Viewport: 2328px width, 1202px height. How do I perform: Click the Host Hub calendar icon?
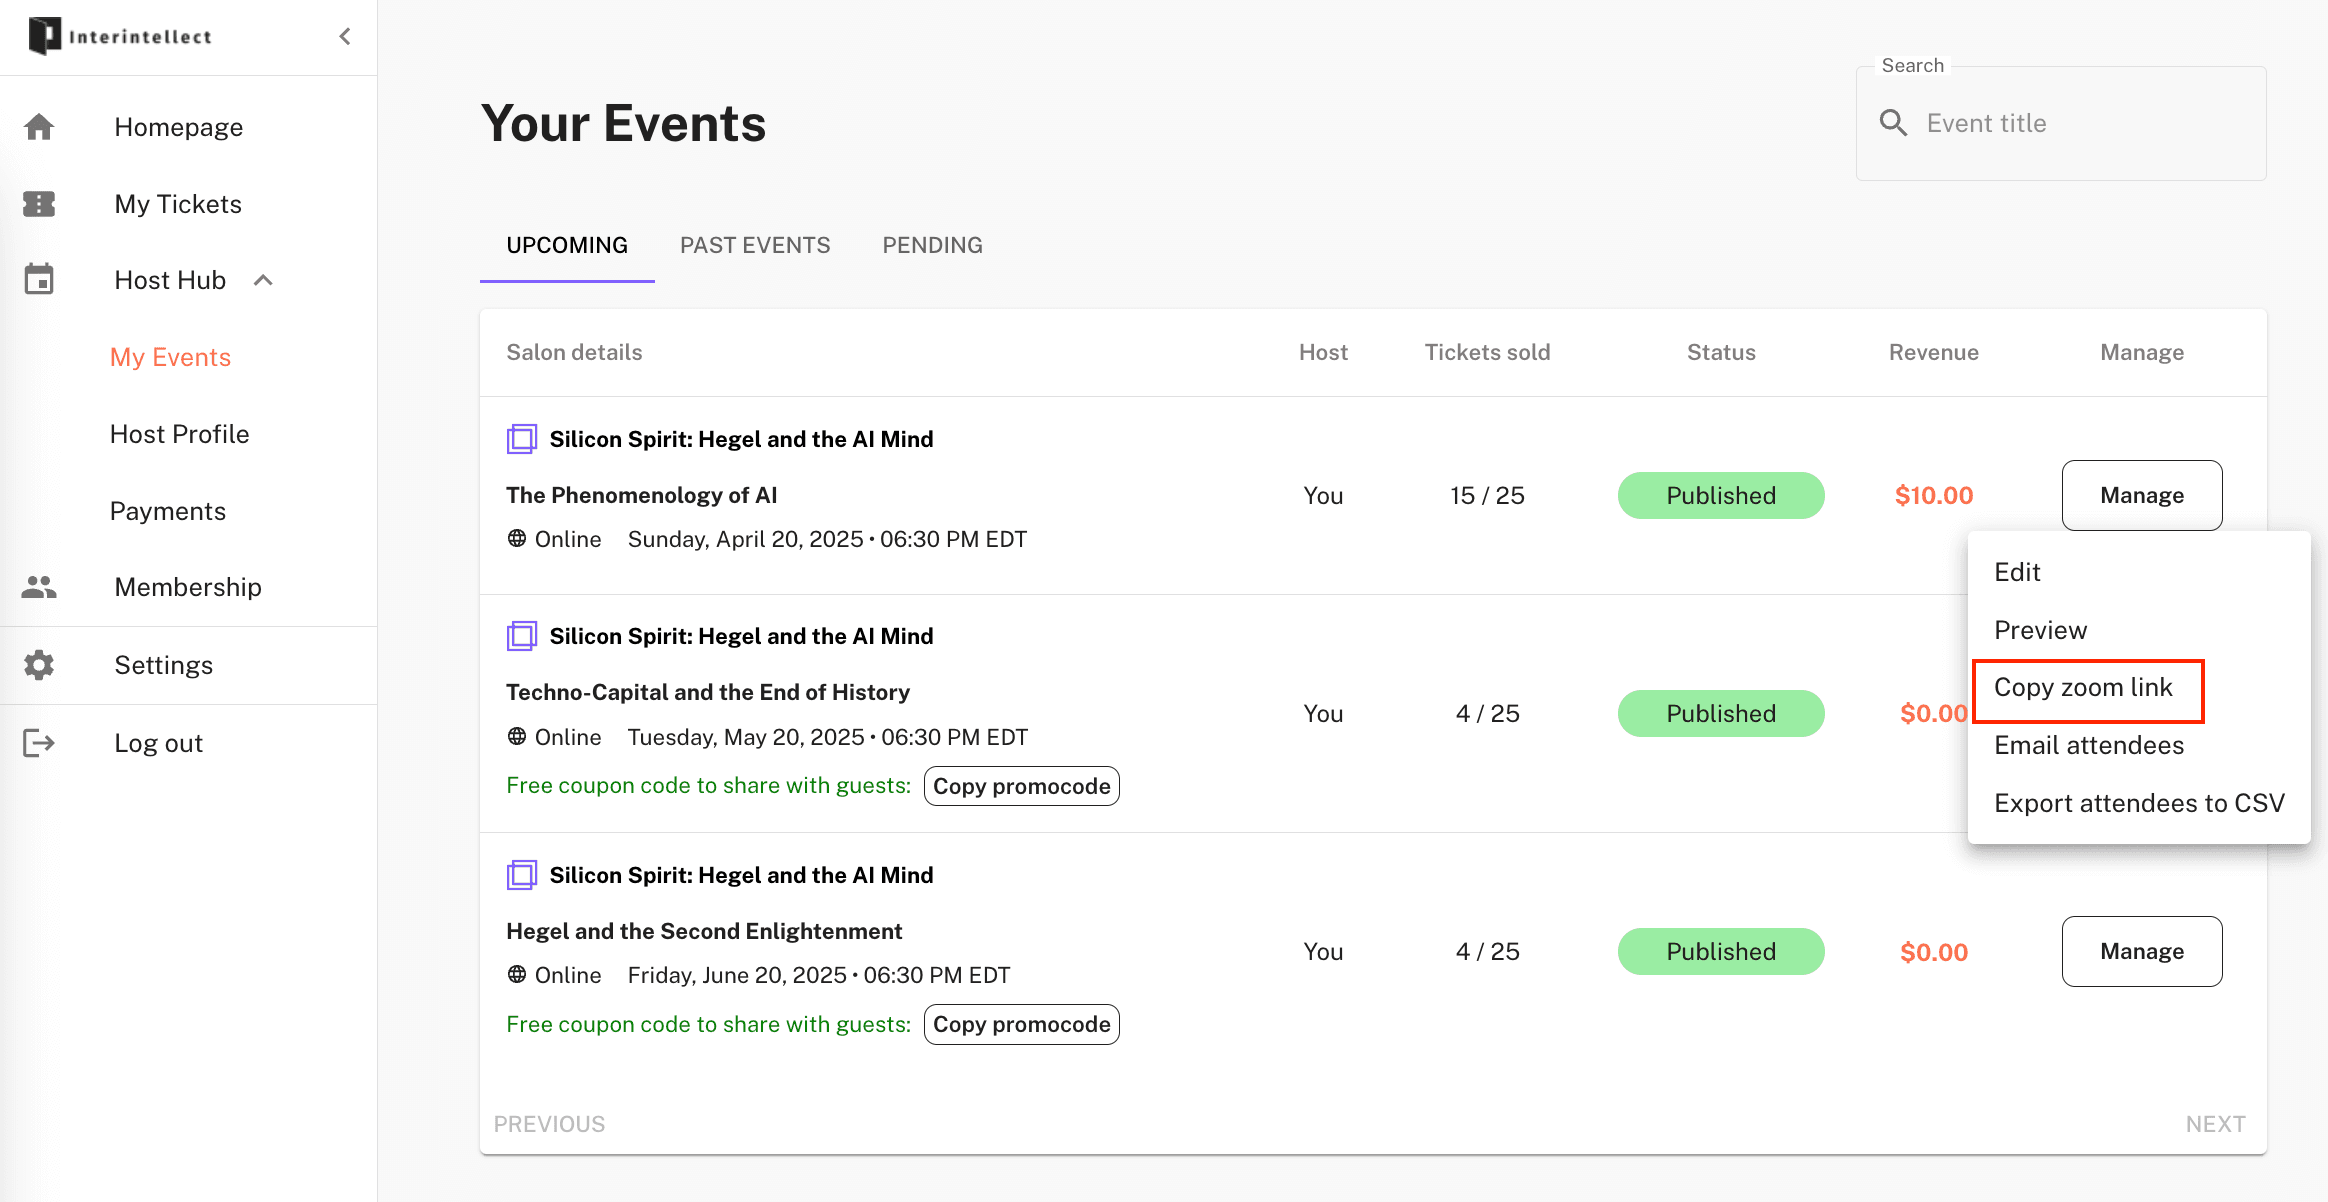pyautogui.click(x=39, y=280)
